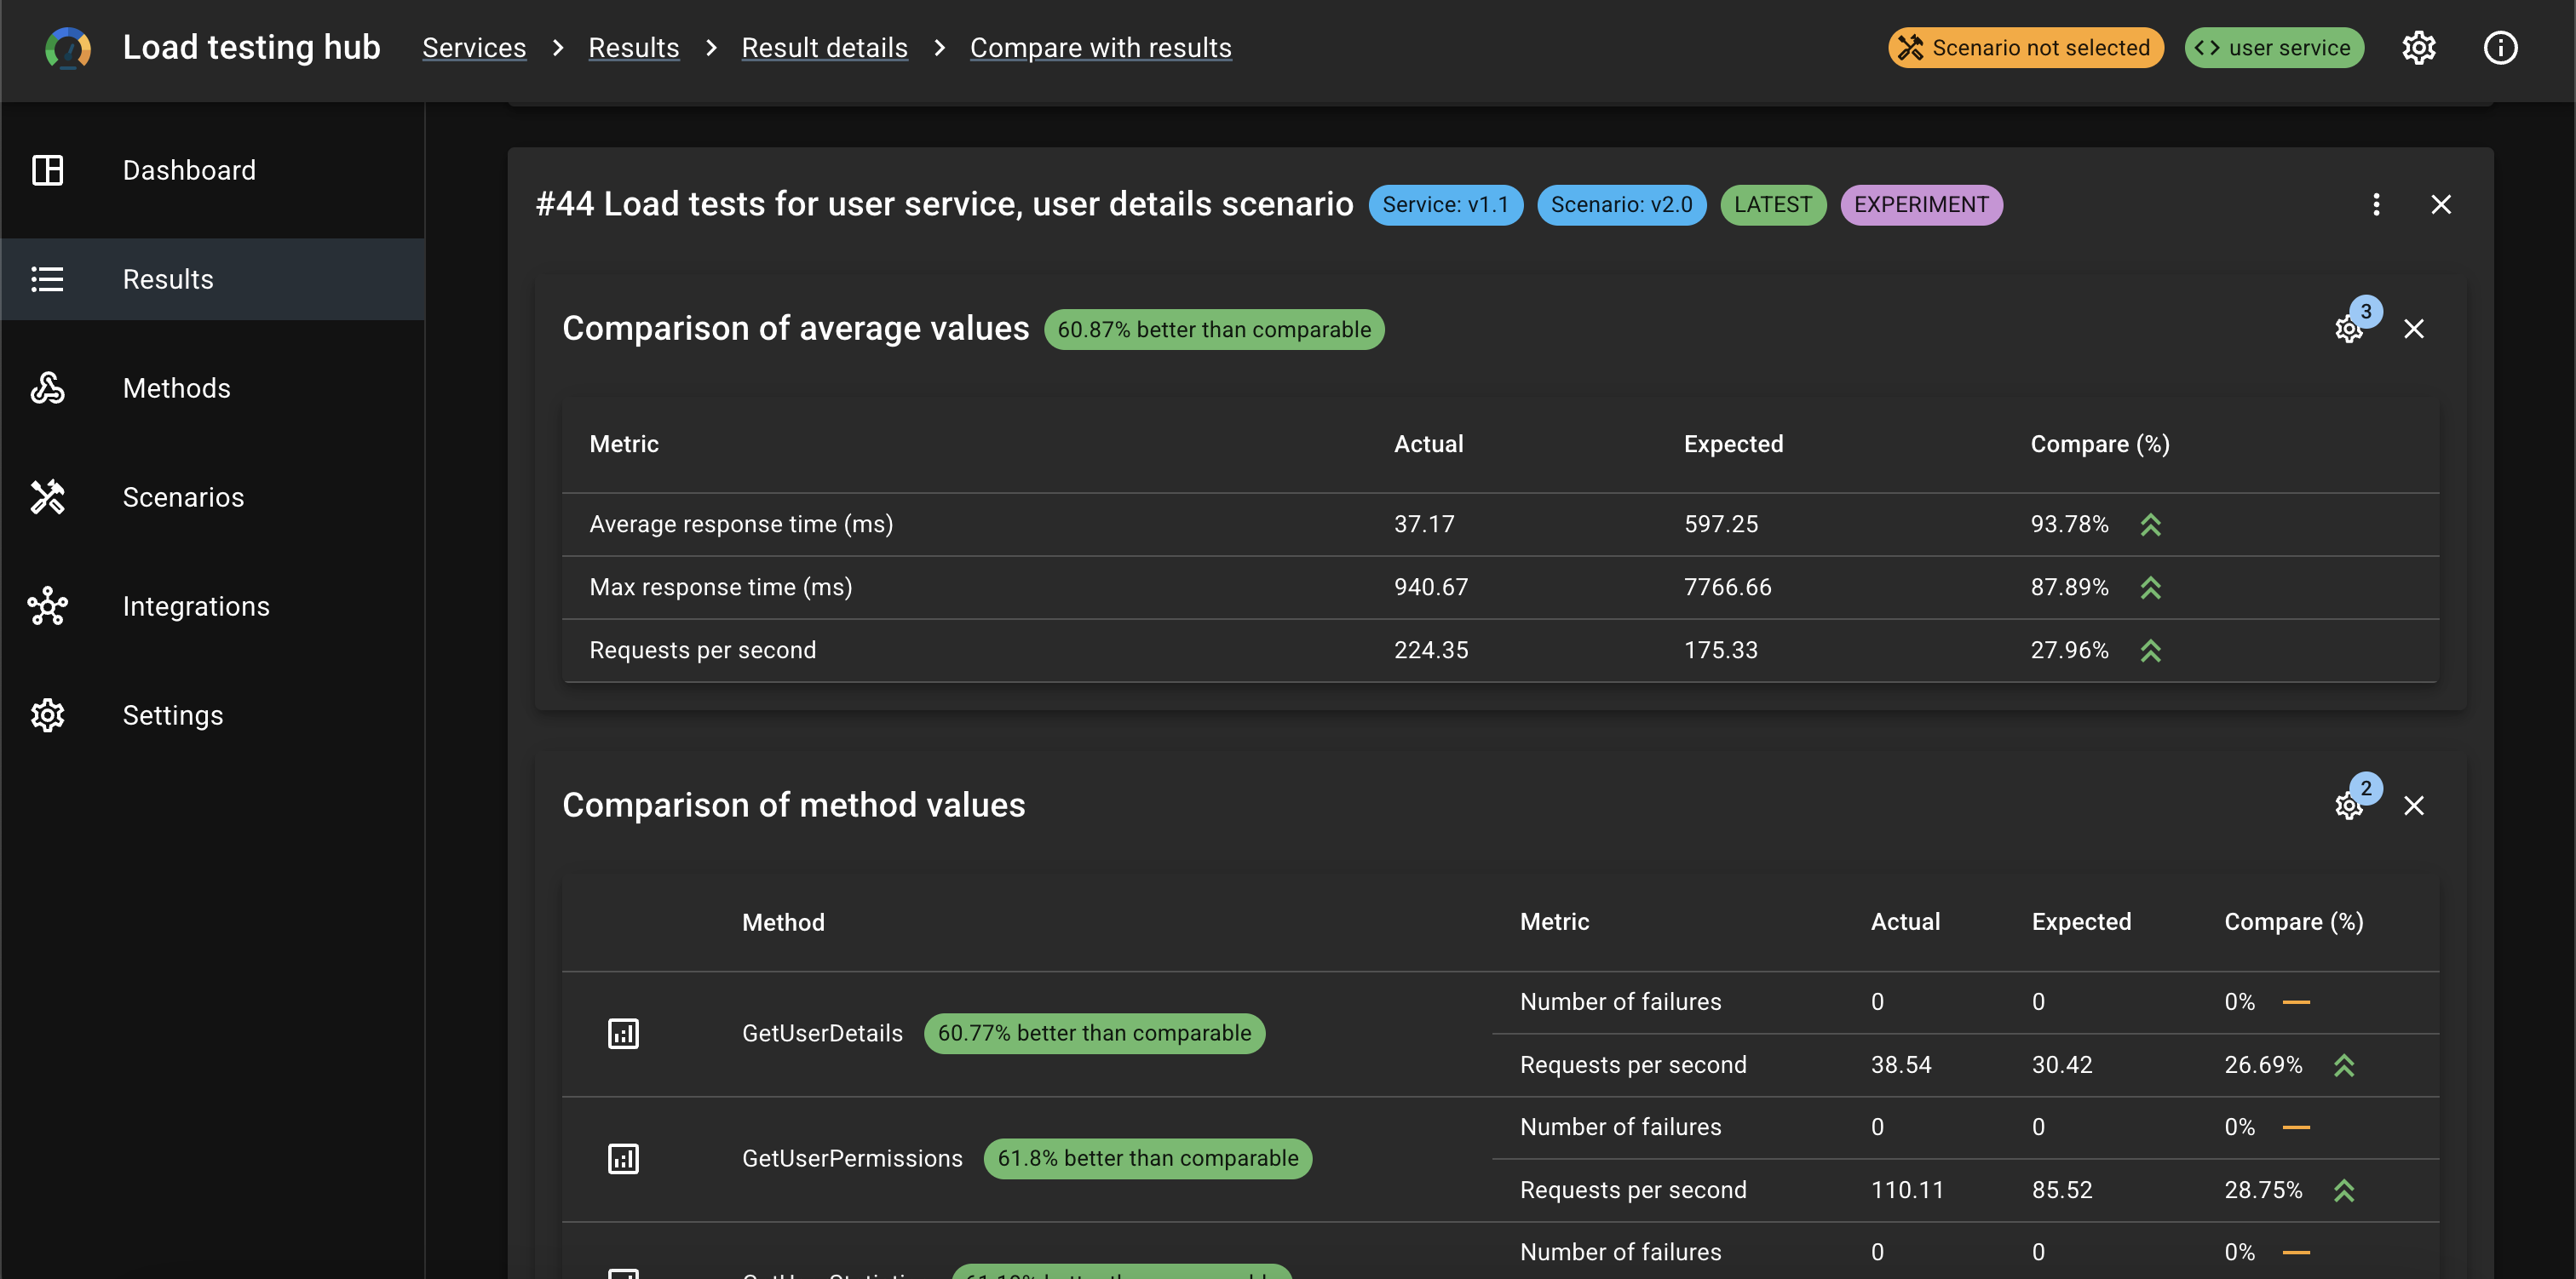The image size is (2576, 1279).
Task: Click the Scenario: v2.0 tag
Action: 1622,205
